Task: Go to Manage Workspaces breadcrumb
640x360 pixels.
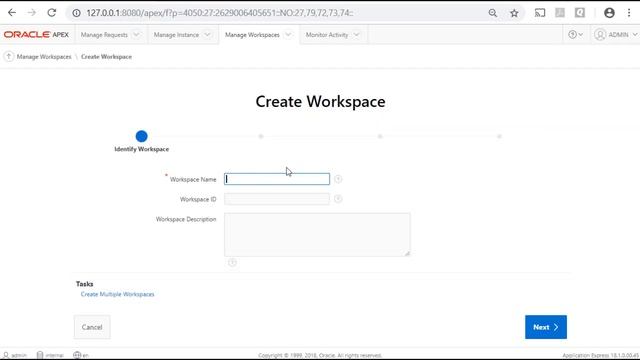Action: 44,57
